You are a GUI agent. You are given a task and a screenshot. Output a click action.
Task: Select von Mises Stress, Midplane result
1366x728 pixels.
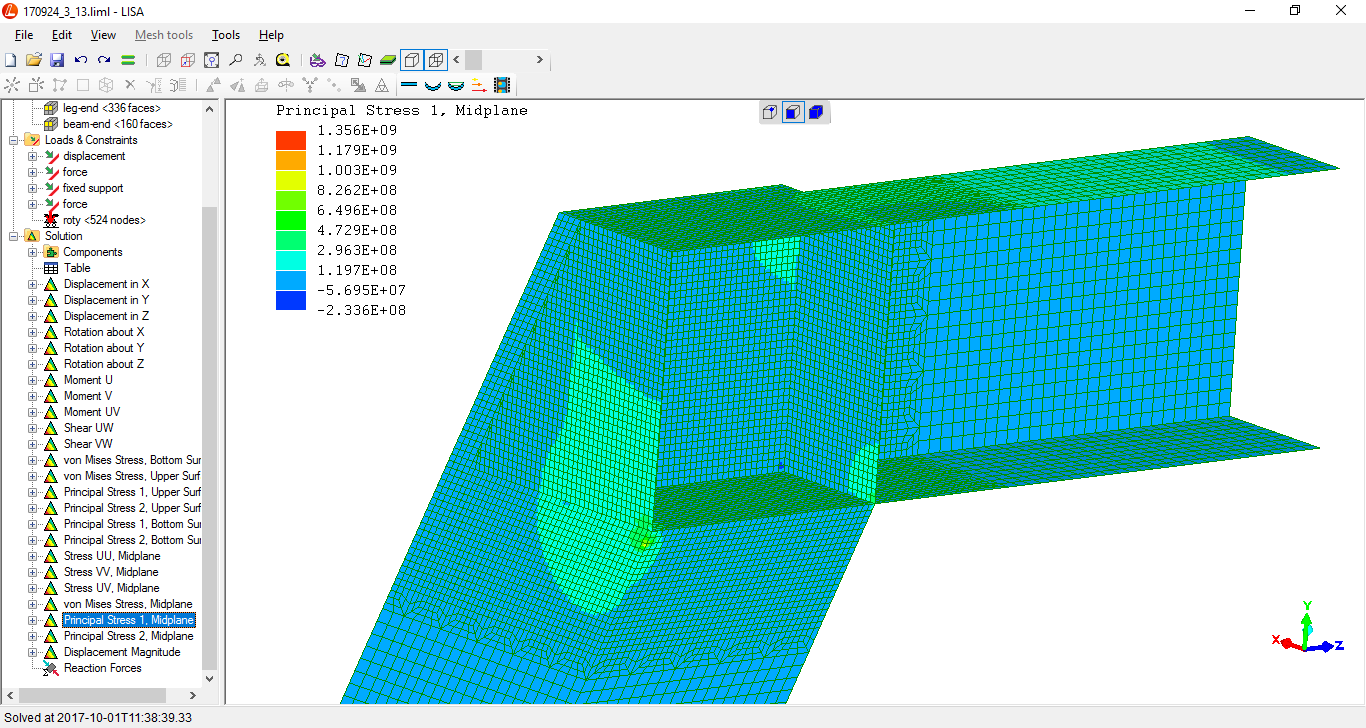tap(127, 604)
